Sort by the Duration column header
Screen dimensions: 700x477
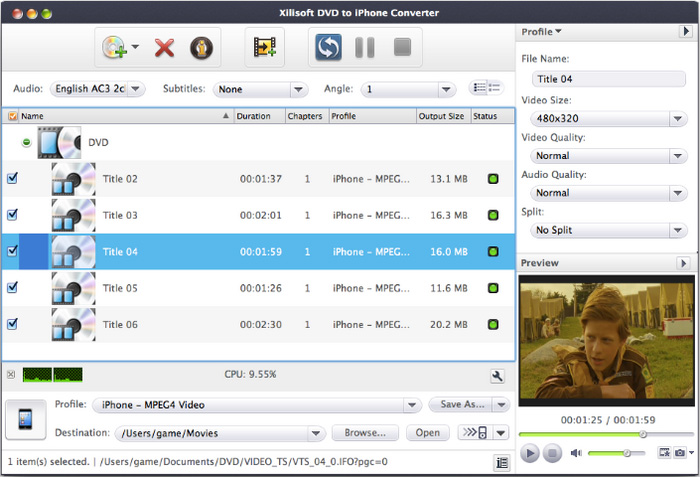(x=260, y=116)
